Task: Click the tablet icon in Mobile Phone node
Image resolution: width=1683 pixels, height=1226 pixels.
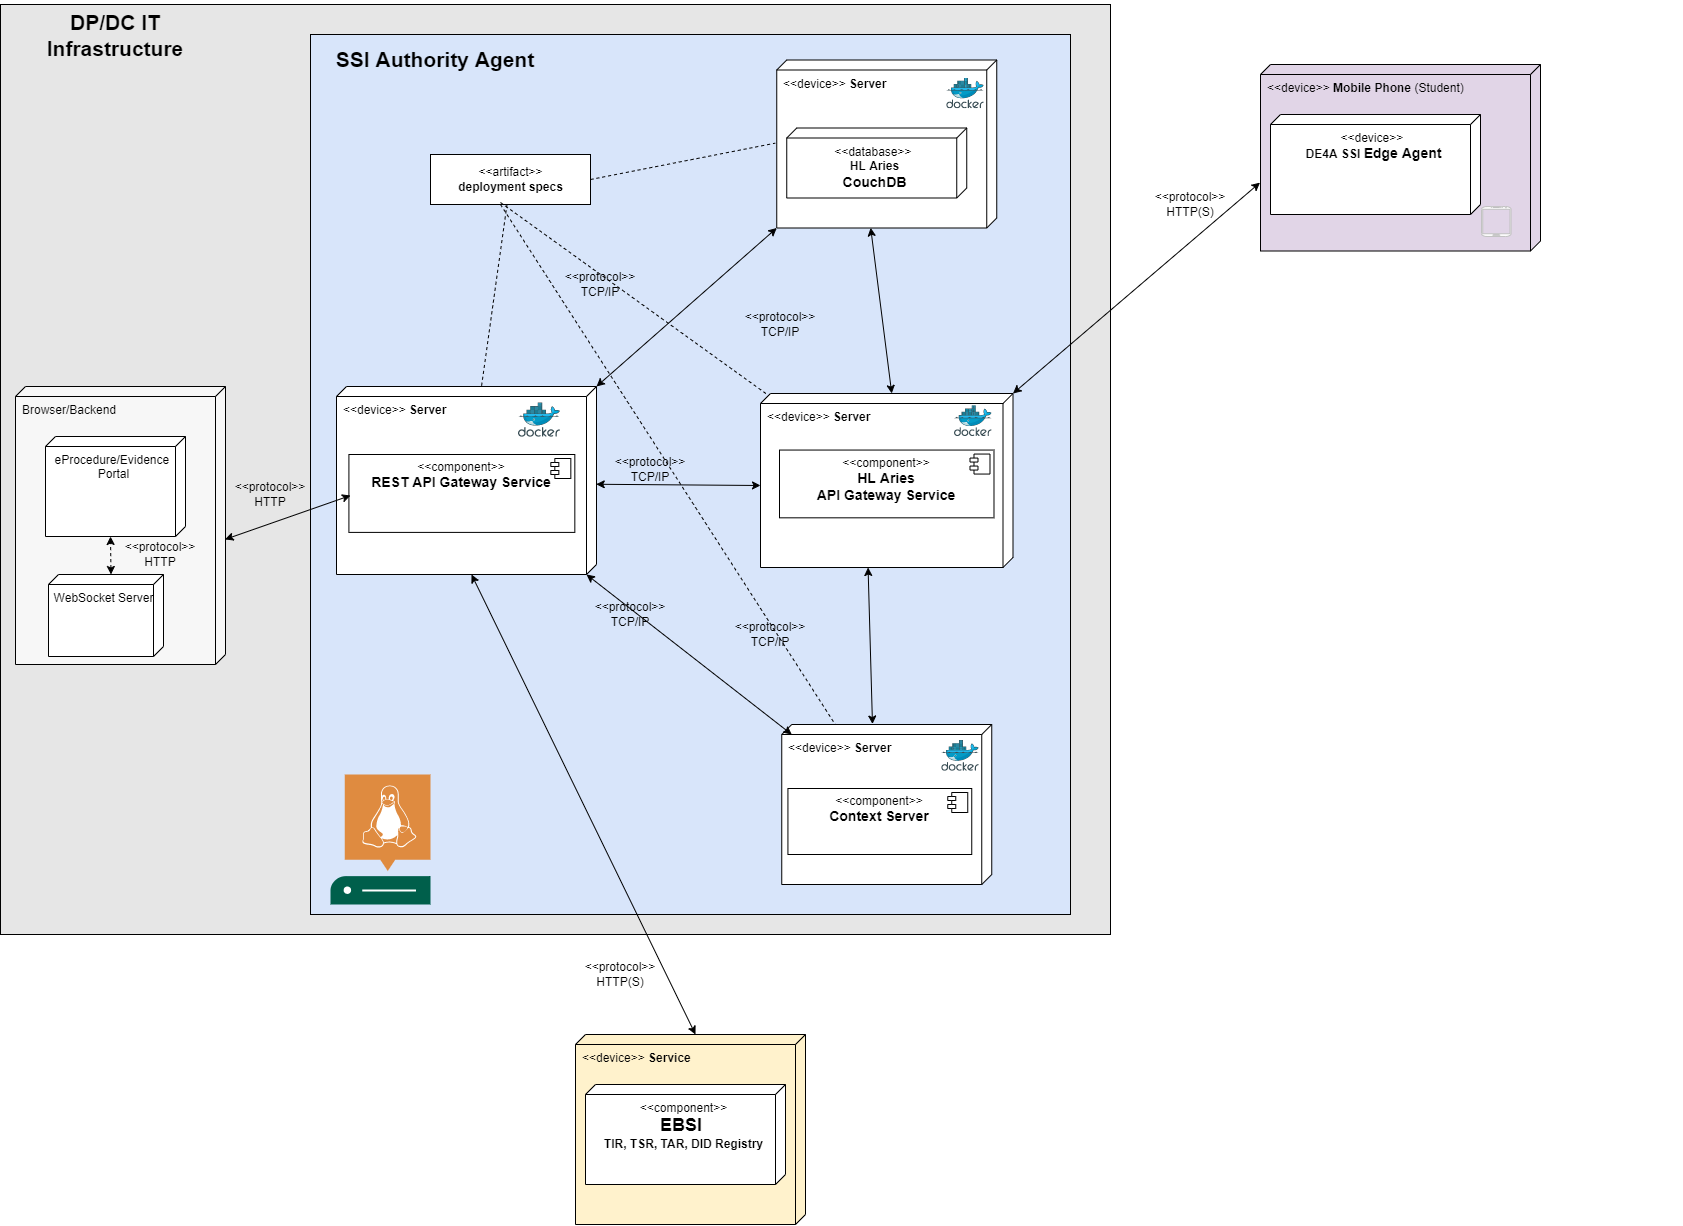Action: click(x=1496, y=221)
